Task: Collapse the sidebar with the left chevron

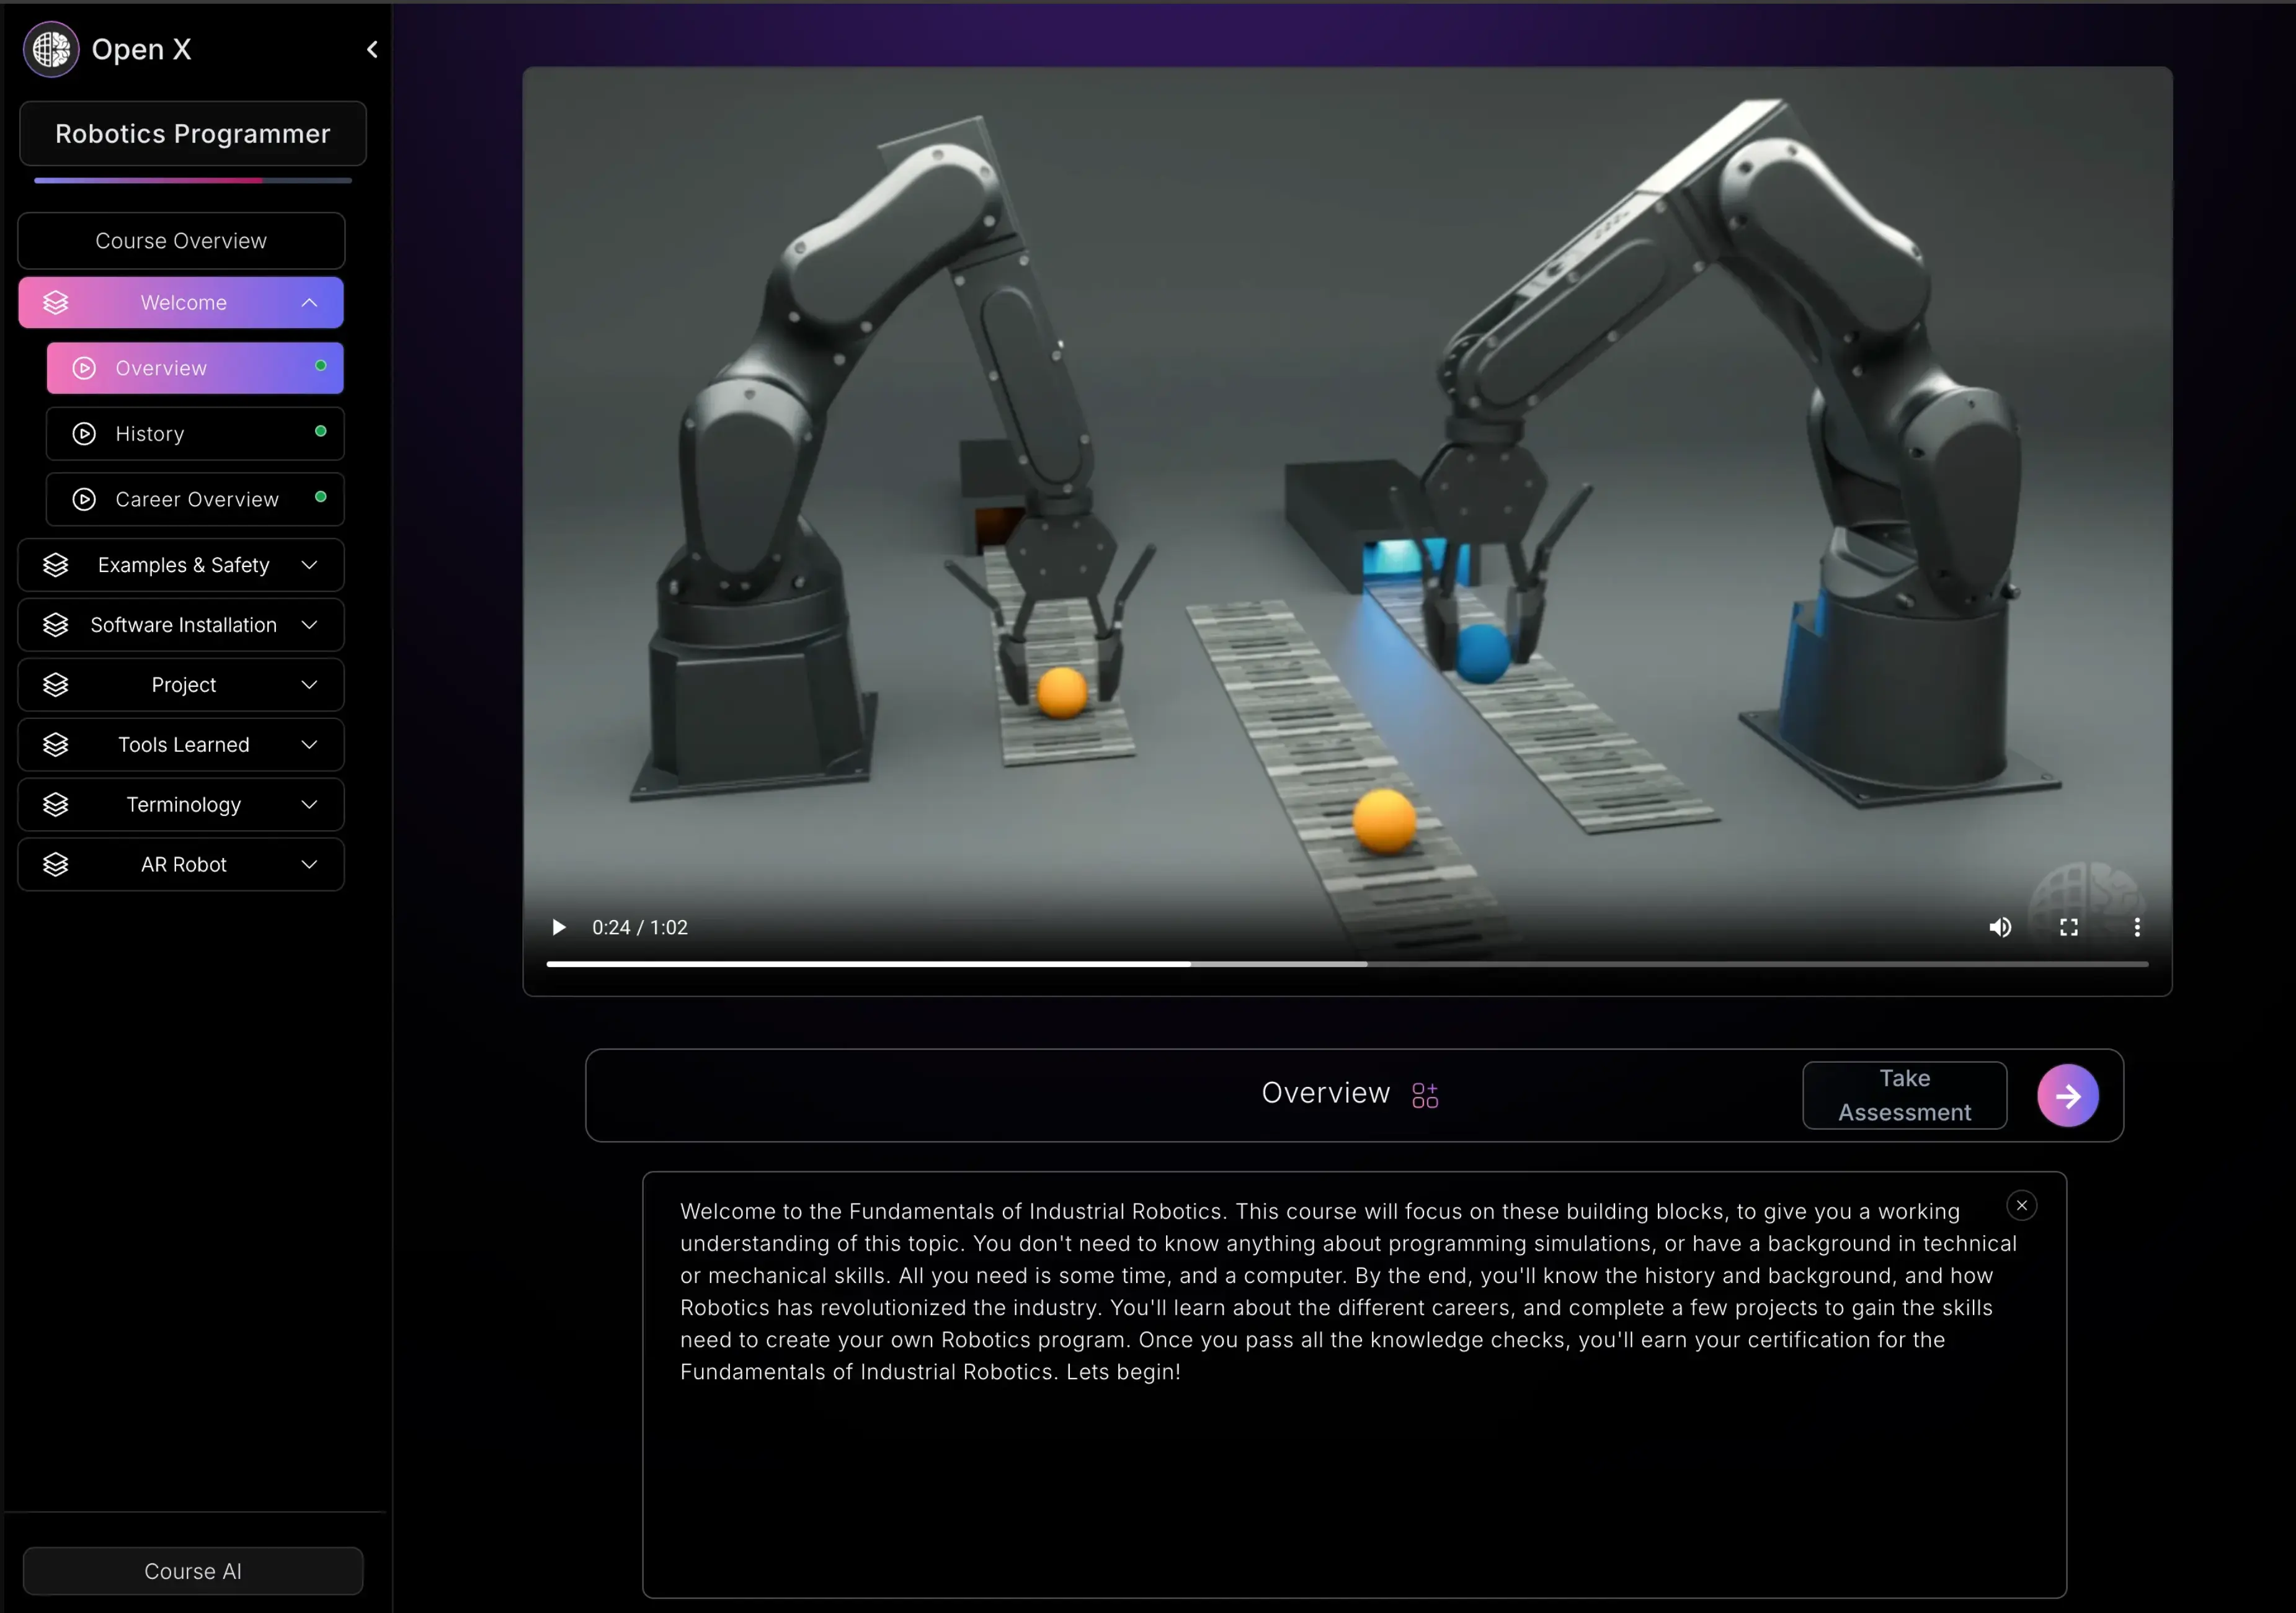Action: (372, 49)
